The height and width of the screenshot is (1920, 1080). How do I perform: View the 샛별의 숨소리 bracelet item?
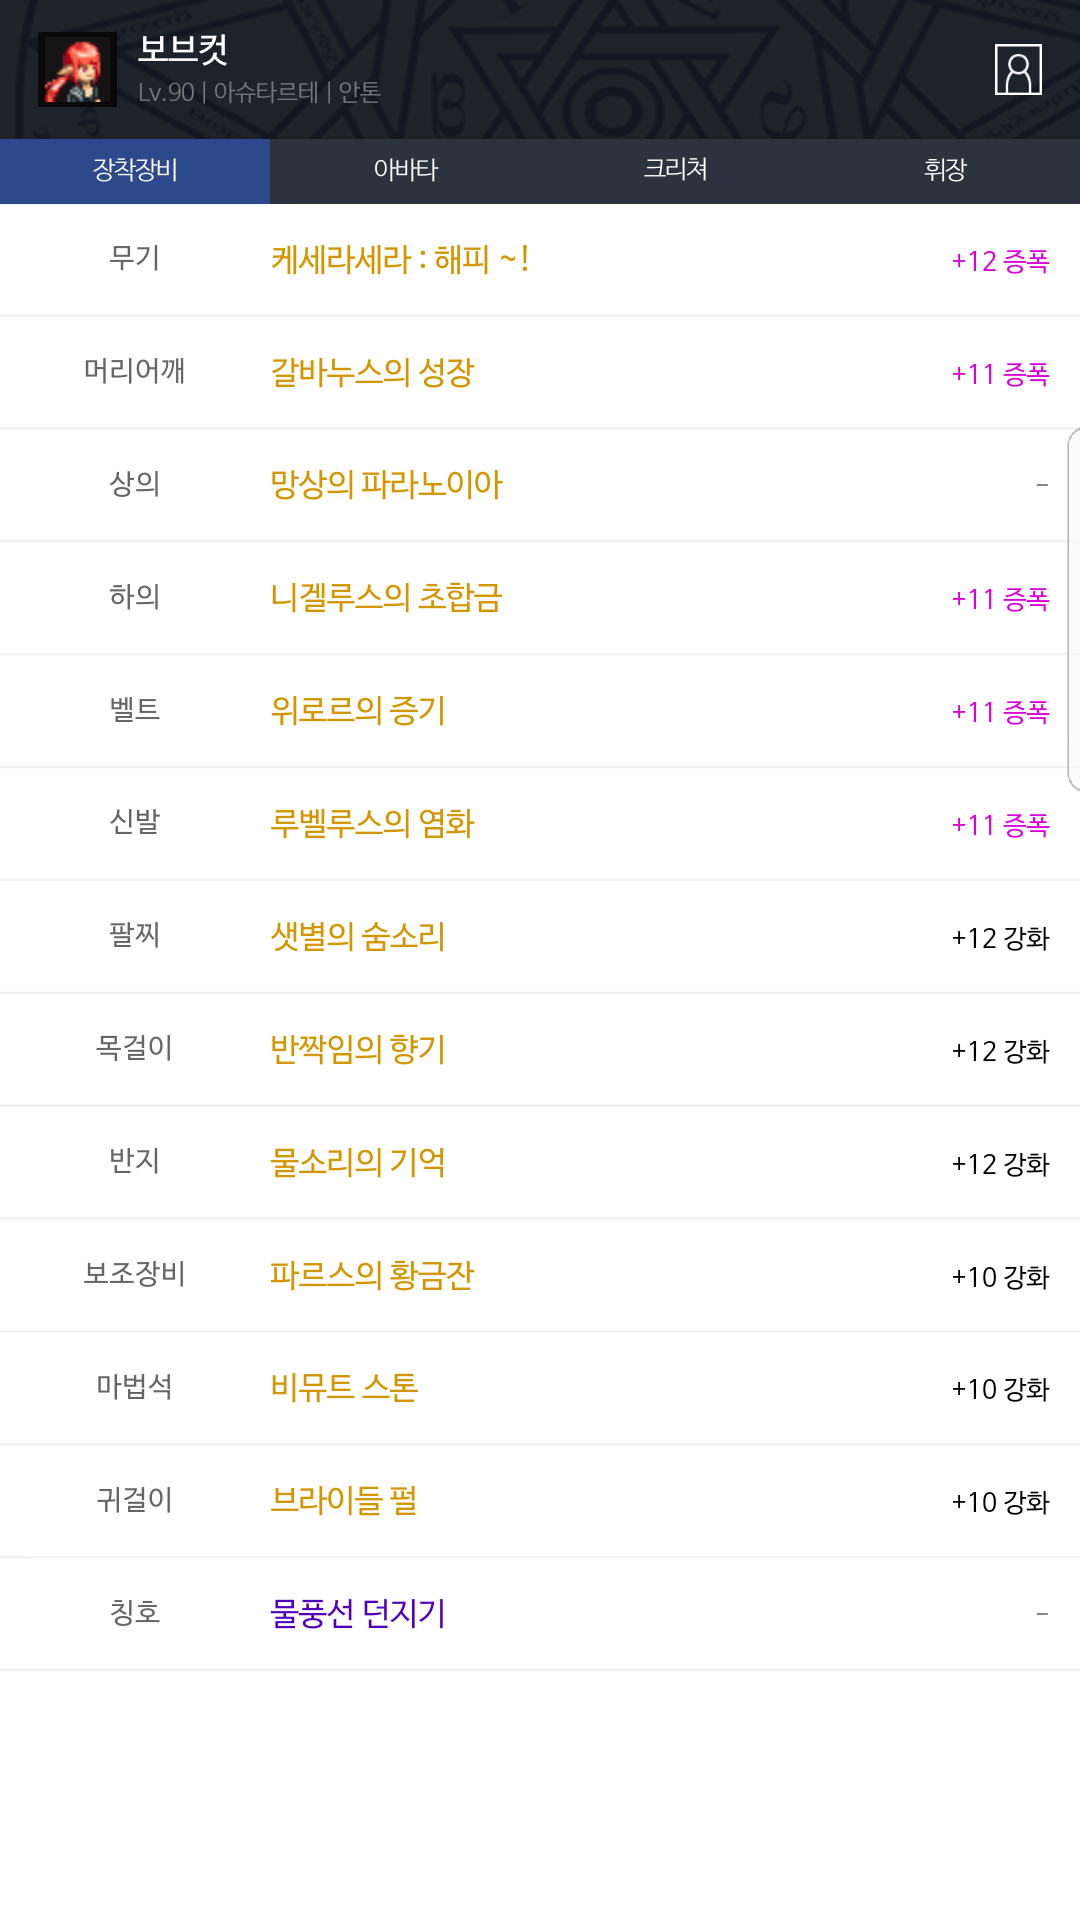pos(358,937)
